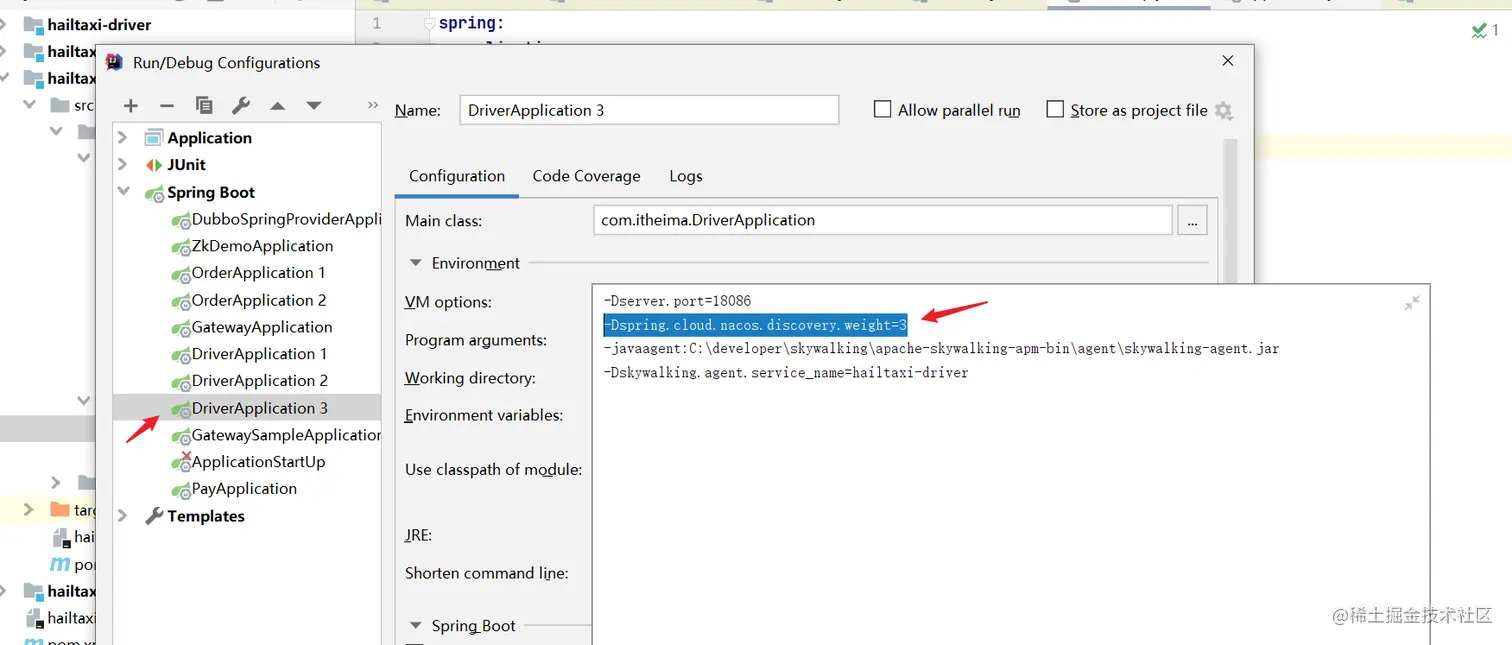Click the IntelliJ icon in dialog title
This screenshot has width=1512, height=645.
[114, 62]
